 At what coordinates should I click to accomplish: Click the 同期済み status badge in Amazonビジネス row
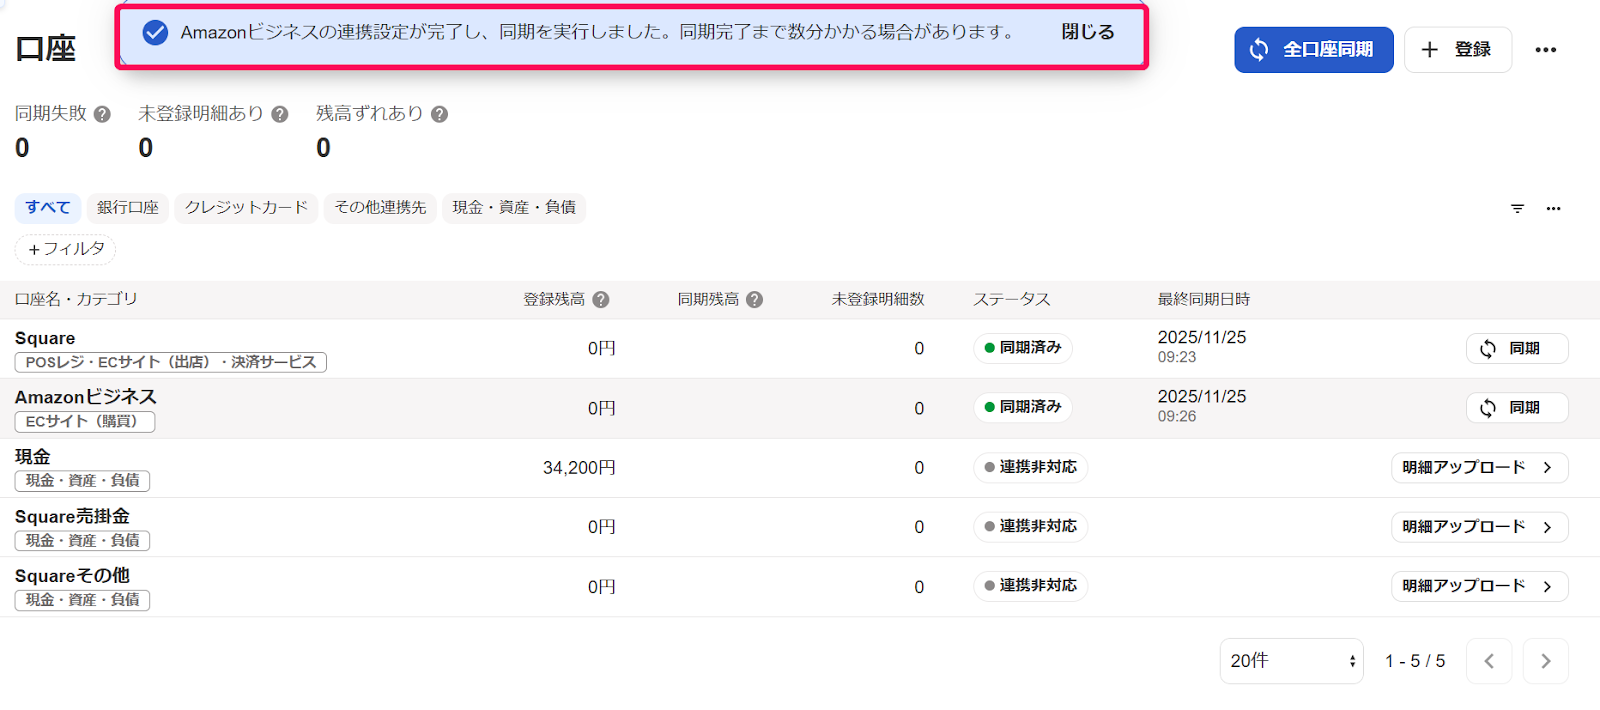(1023, 407)
